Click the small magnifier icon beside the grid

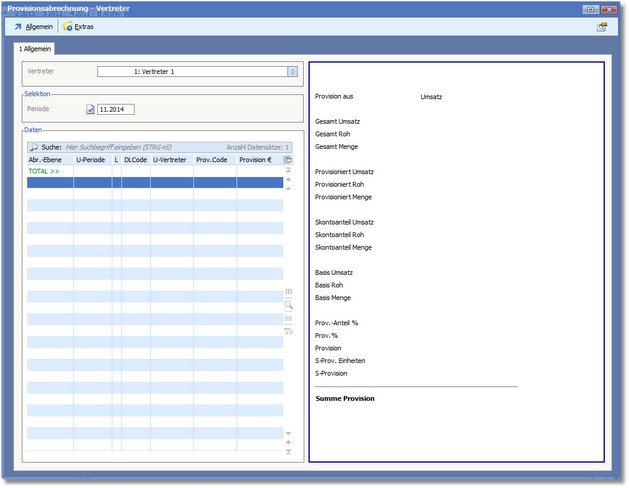click(x=288, y=304)
